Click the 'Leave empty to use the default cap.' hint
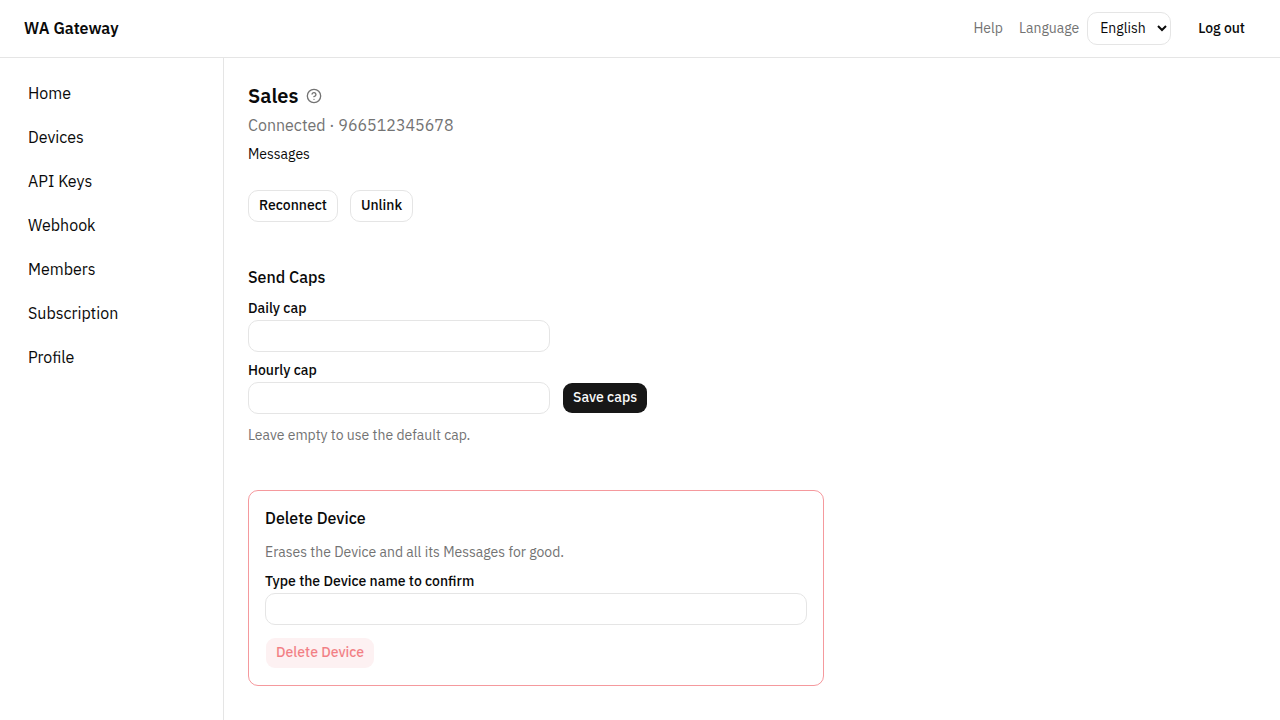The width and height of the screenshot is (1280, 720). [359, 435]
